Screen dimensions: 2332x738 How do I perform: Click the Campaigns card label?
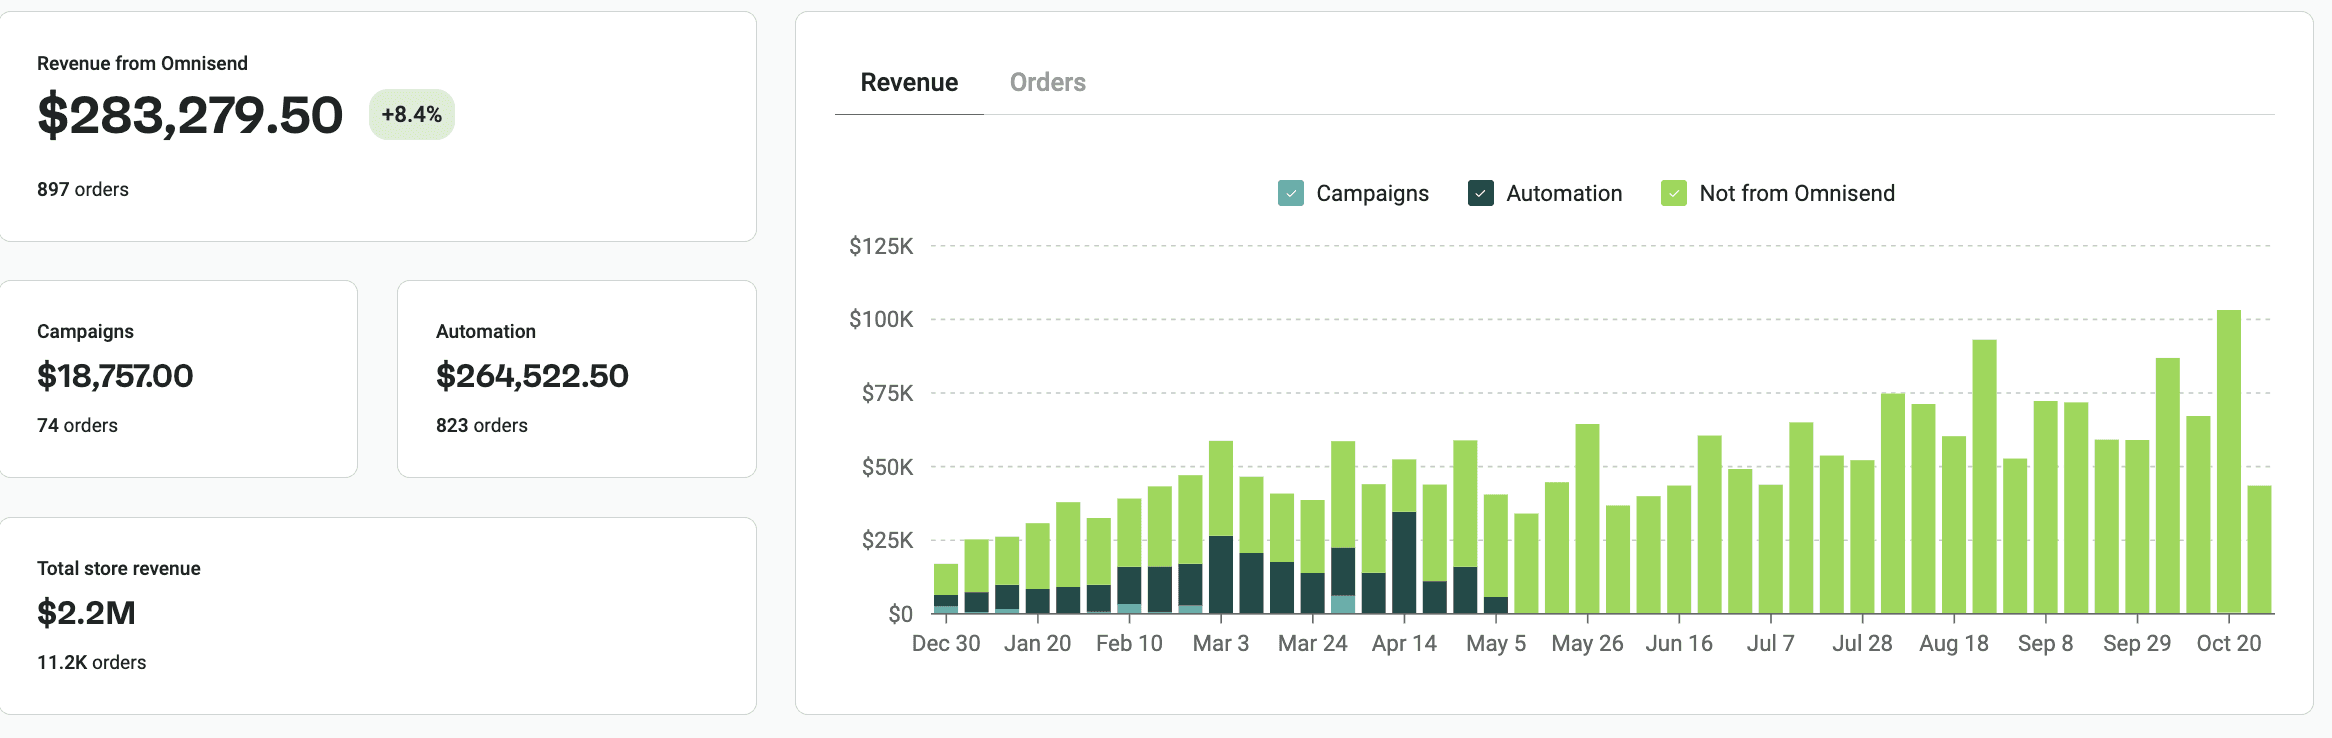(x=85, y=331)
